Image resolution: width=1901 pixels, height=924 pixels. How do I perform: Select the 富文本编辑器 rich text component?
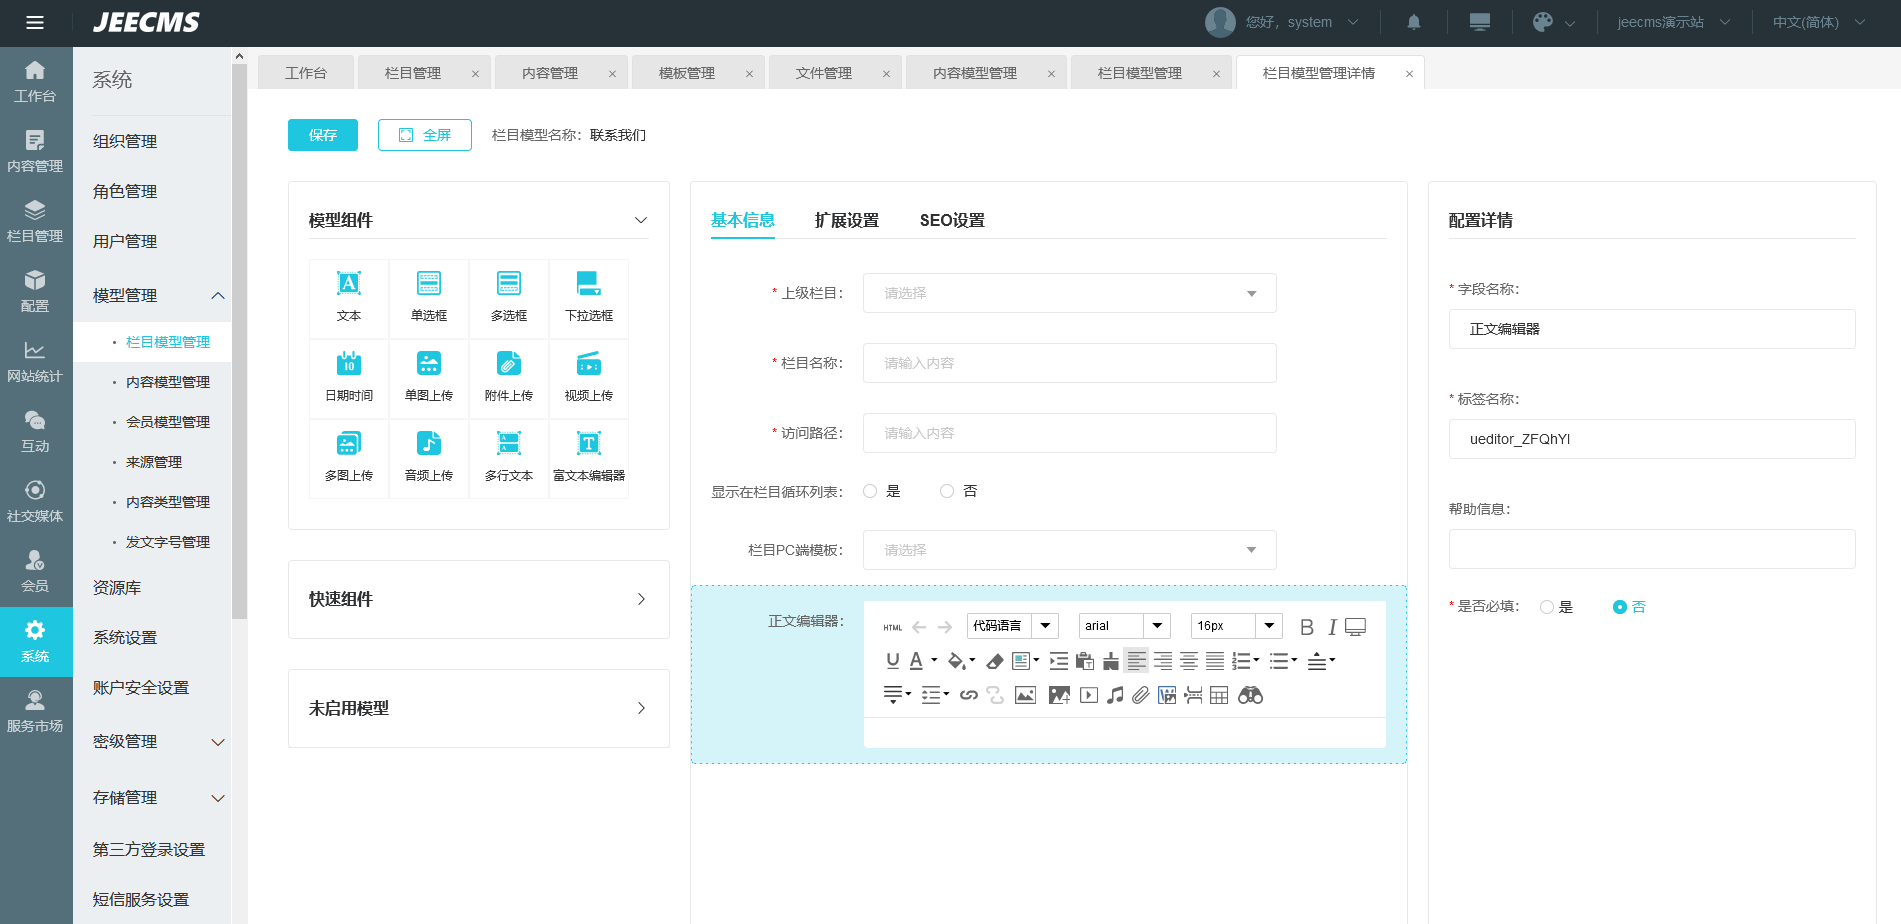click(589, 457)
